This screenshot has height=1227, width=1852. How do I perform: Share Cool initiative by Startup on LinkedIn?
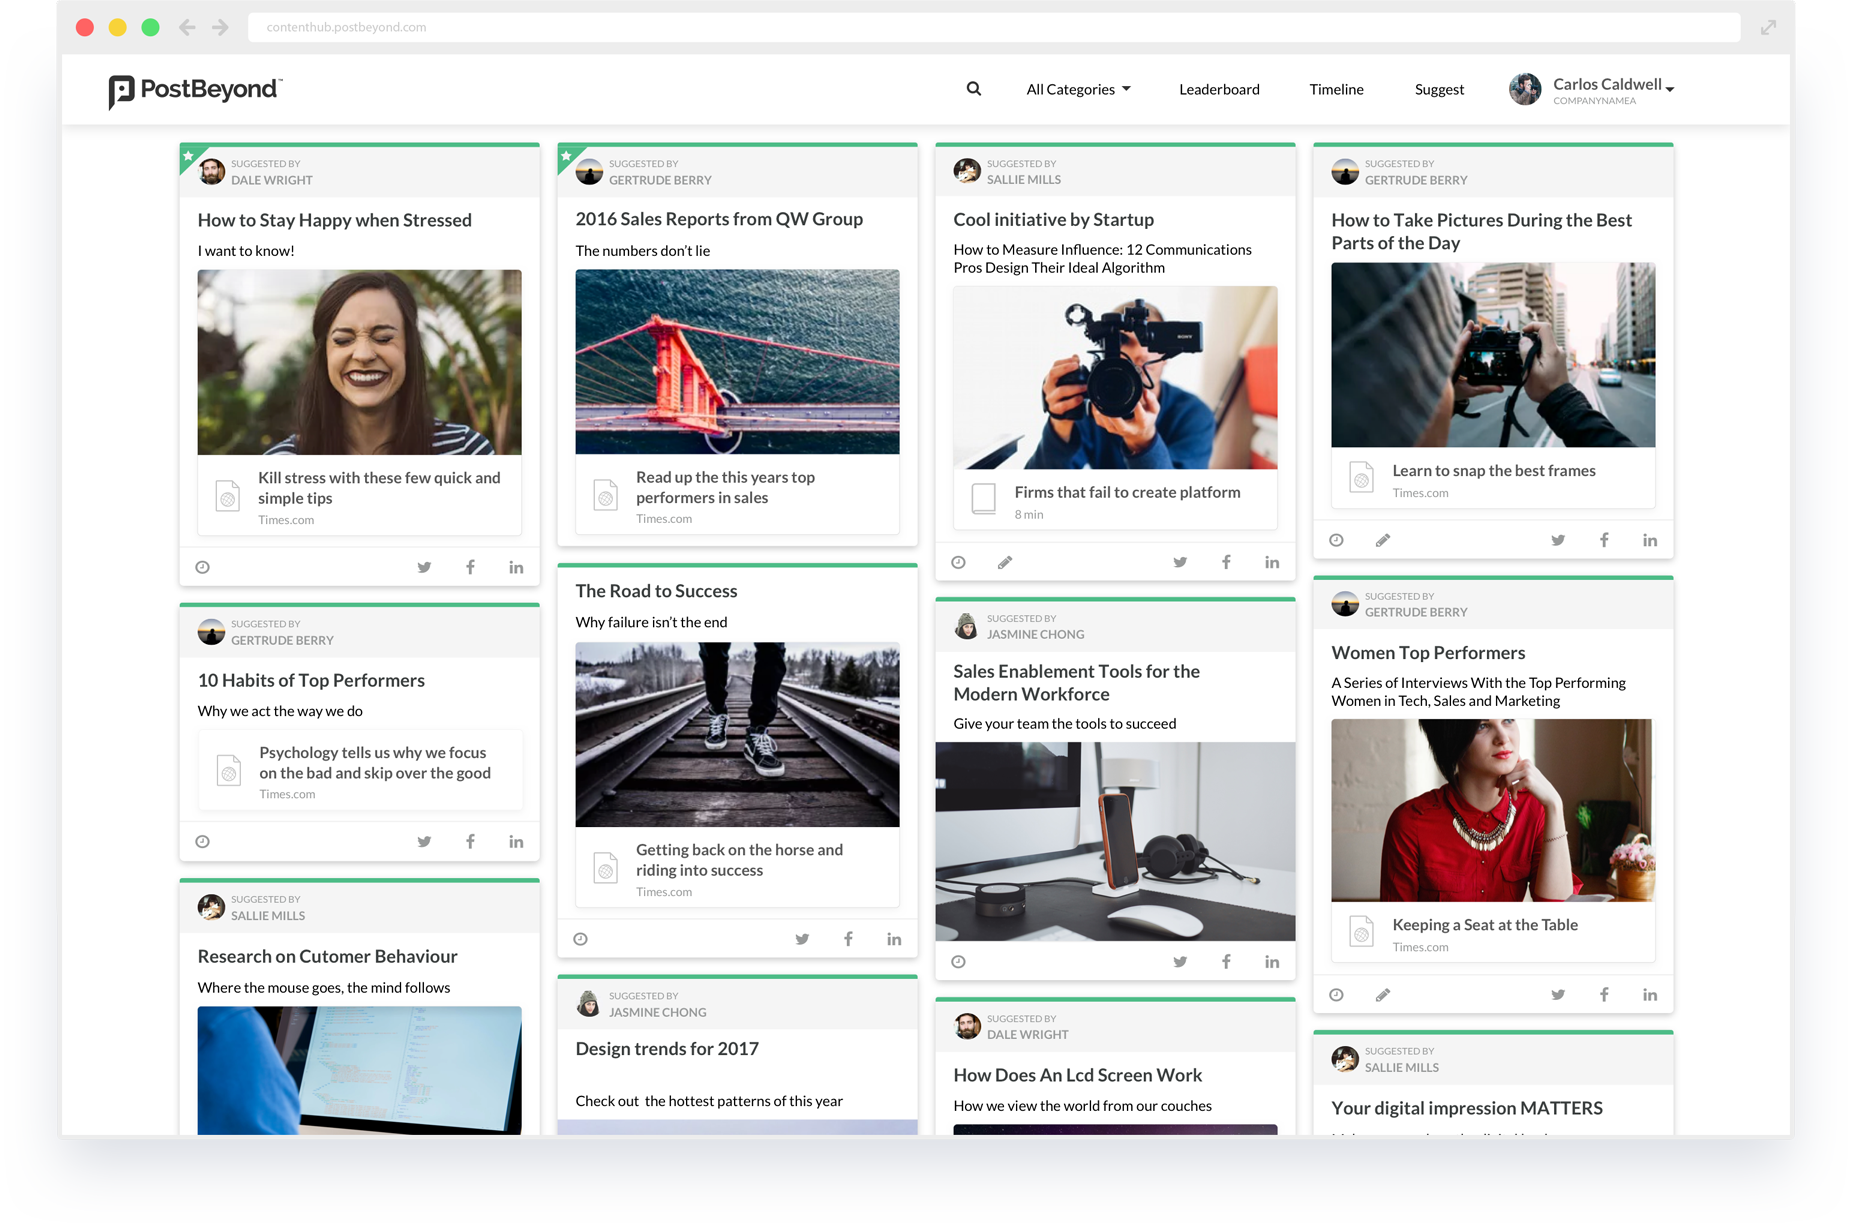1272,562
